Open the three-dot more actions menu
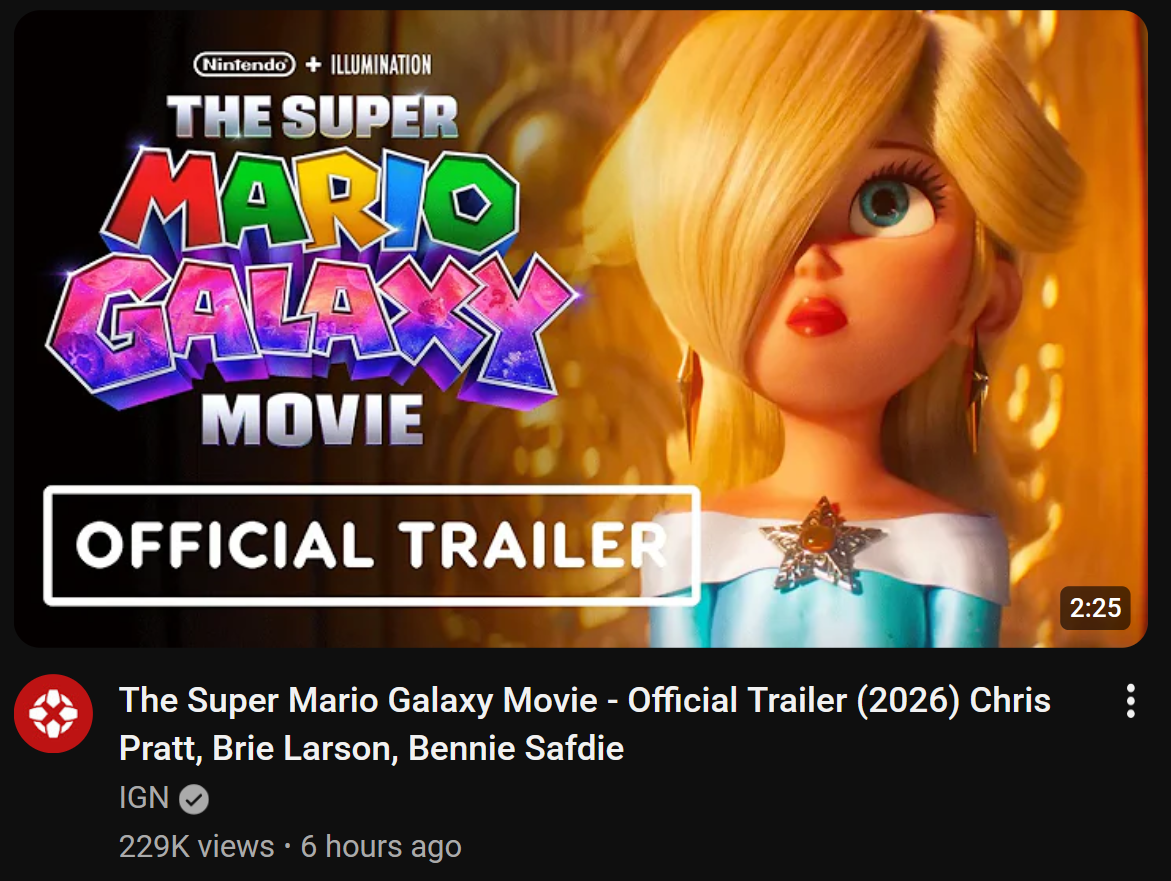1171x881 pixels. [x=1130, y=701]
